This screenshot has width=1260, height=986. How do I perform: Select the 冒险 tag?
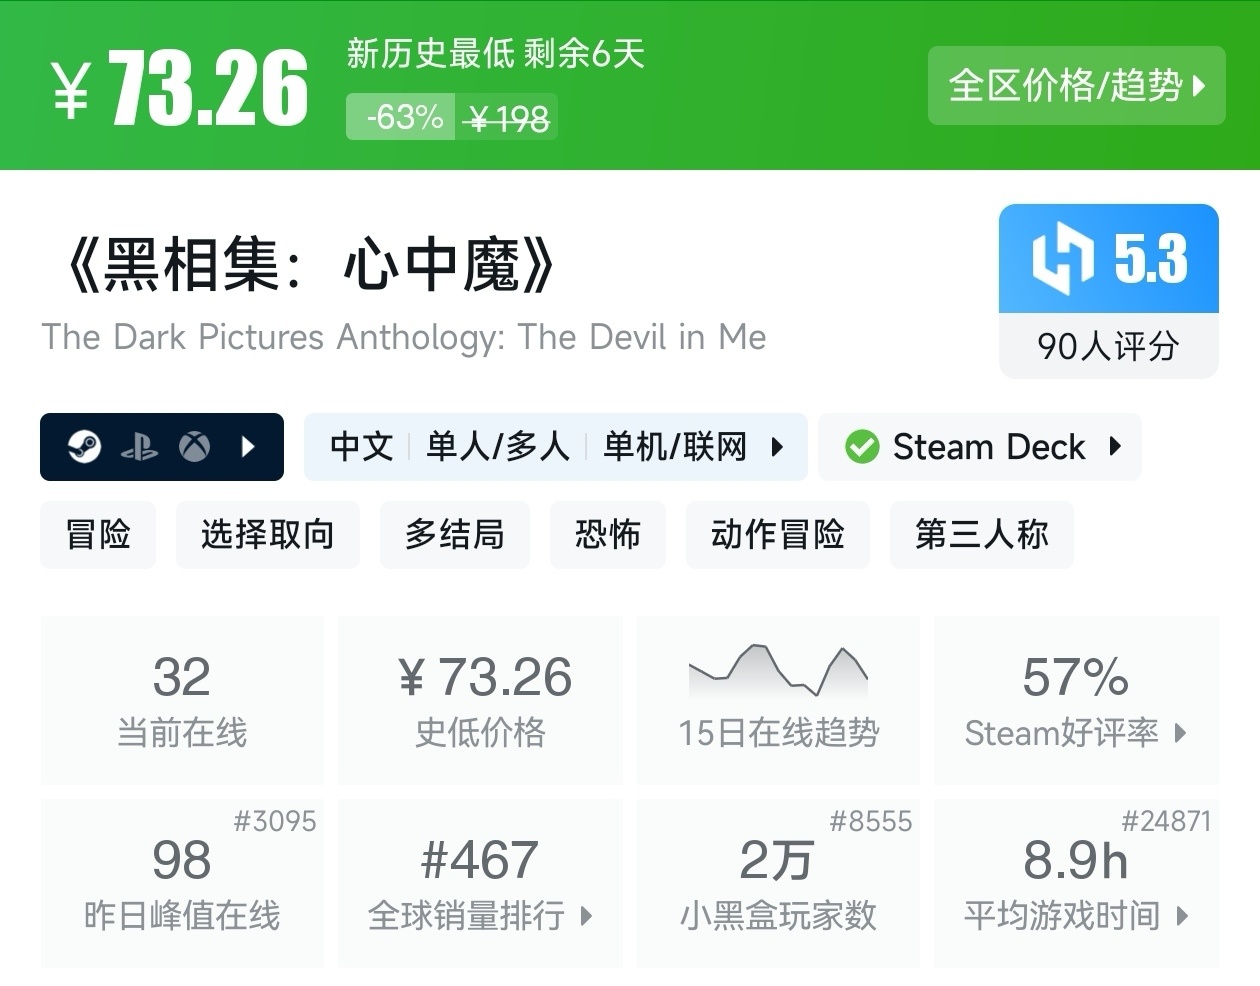(98, 535)
